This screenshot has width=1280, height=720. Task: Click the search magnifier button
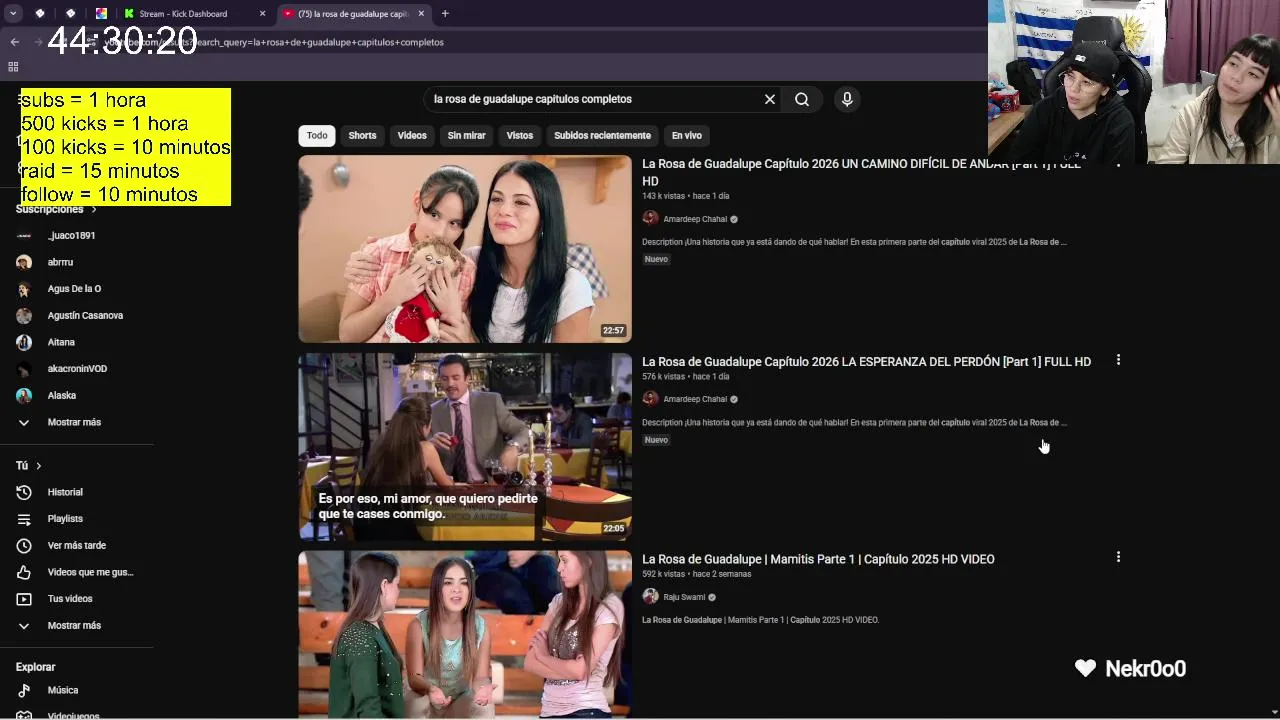[x=802, y=99]
